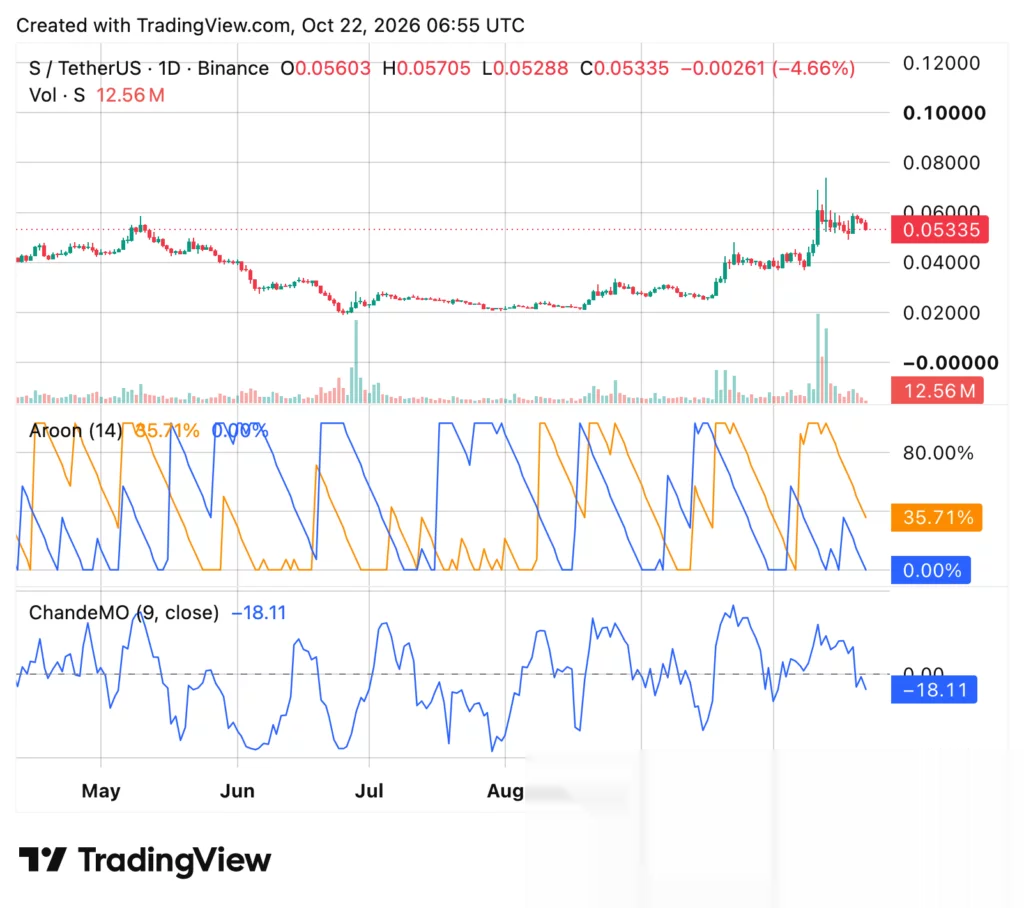Click the red 0.05335 current price tag
The image size is (1024, 908).
pyautogui.click(x=939, y=230)
